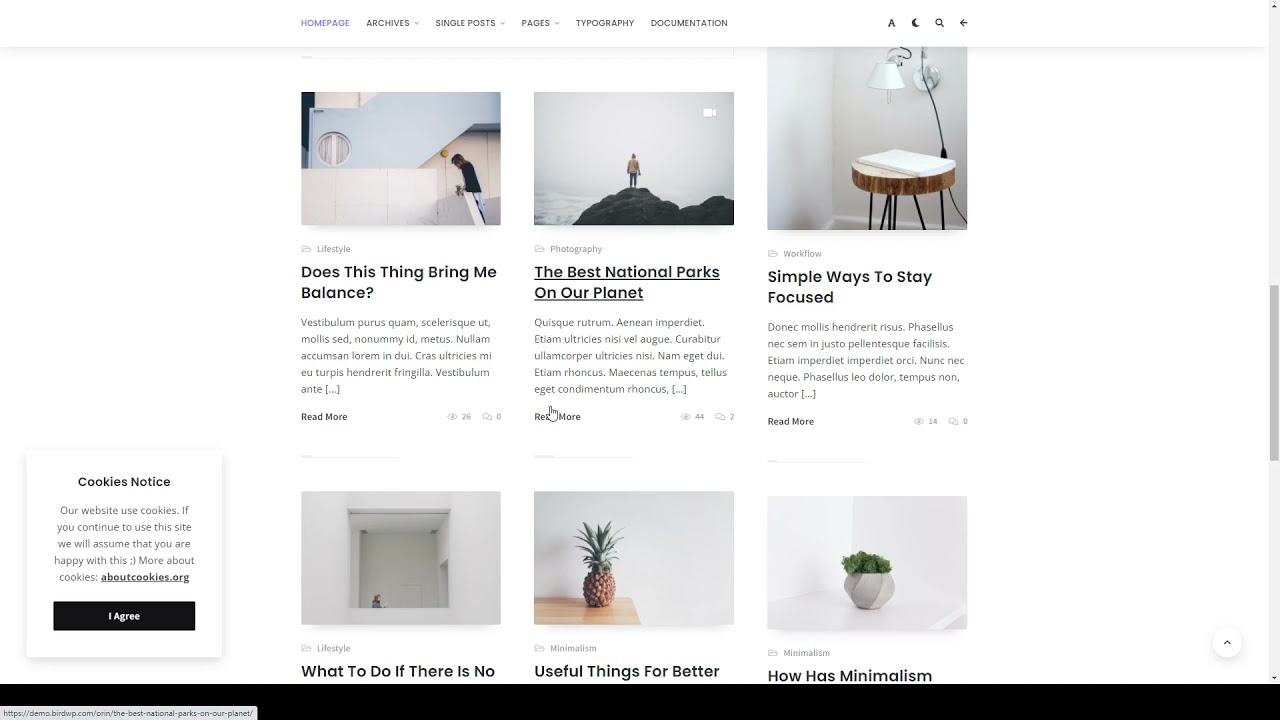This screenshot has width=1280, height=720.
Task: Expand the Single Posts dropdown
Action: pos(470,23)
